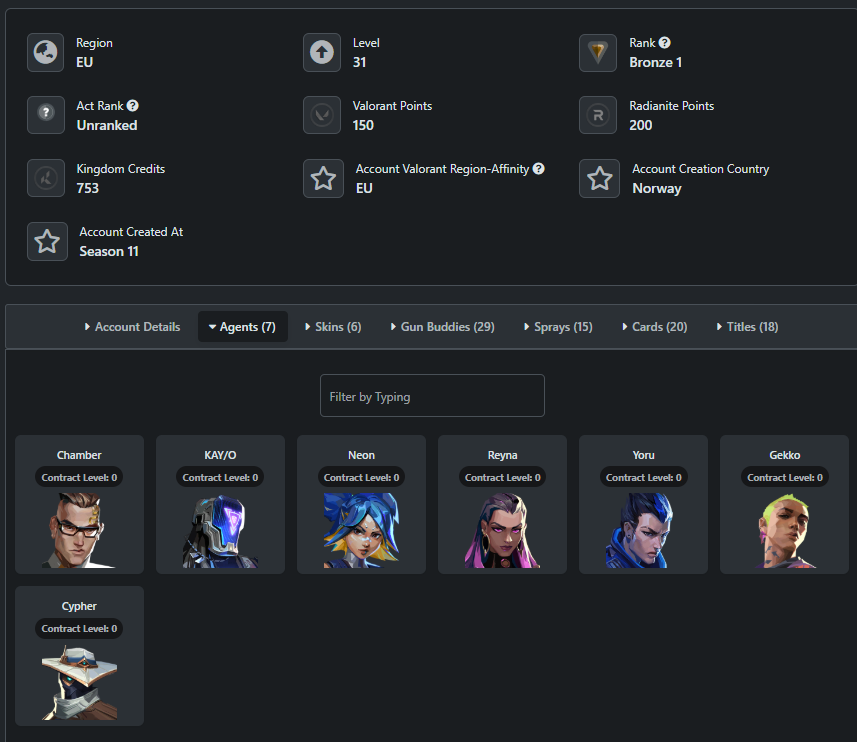Click the help icon next to Rank
Viewport: 857px width, 742px height.
tap(665, 43)
